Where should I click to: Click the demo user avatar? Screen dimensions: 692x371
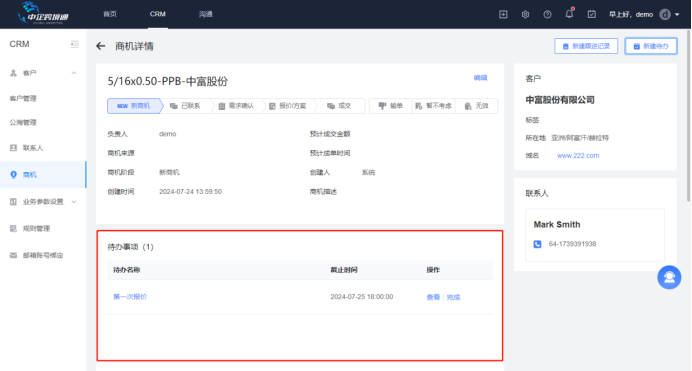665,15
